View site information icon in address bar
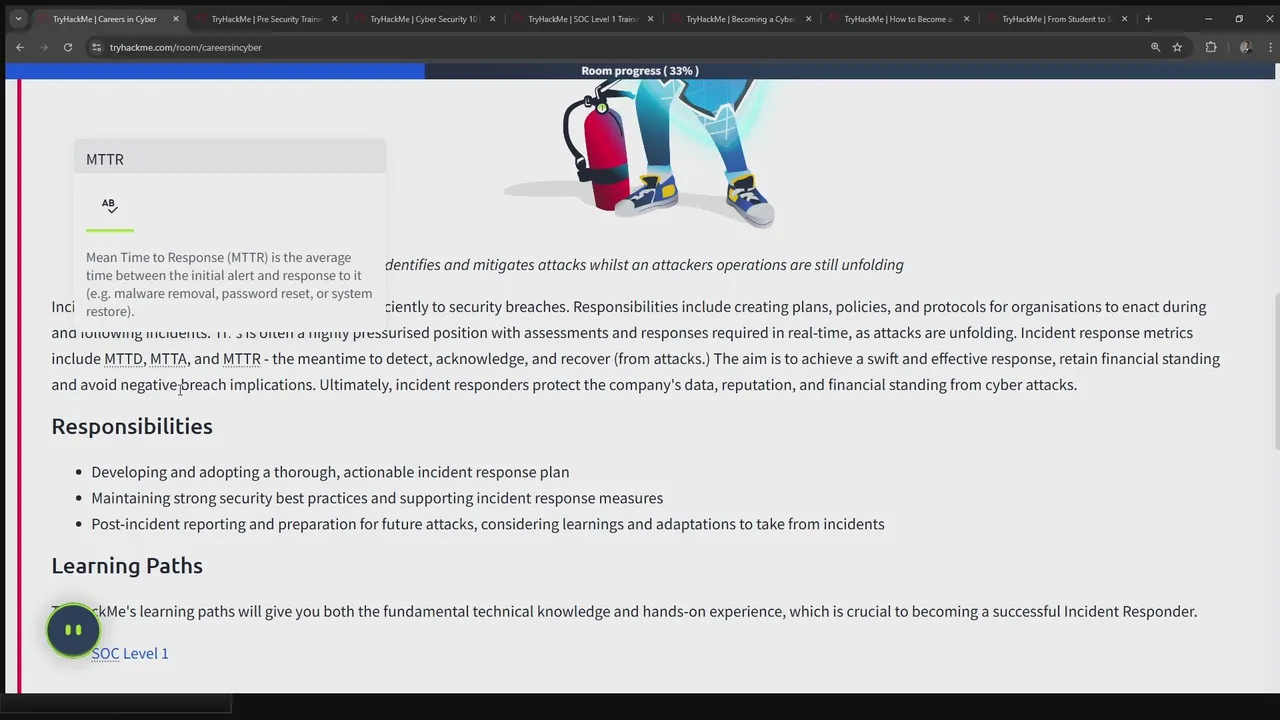 [96, 47]
